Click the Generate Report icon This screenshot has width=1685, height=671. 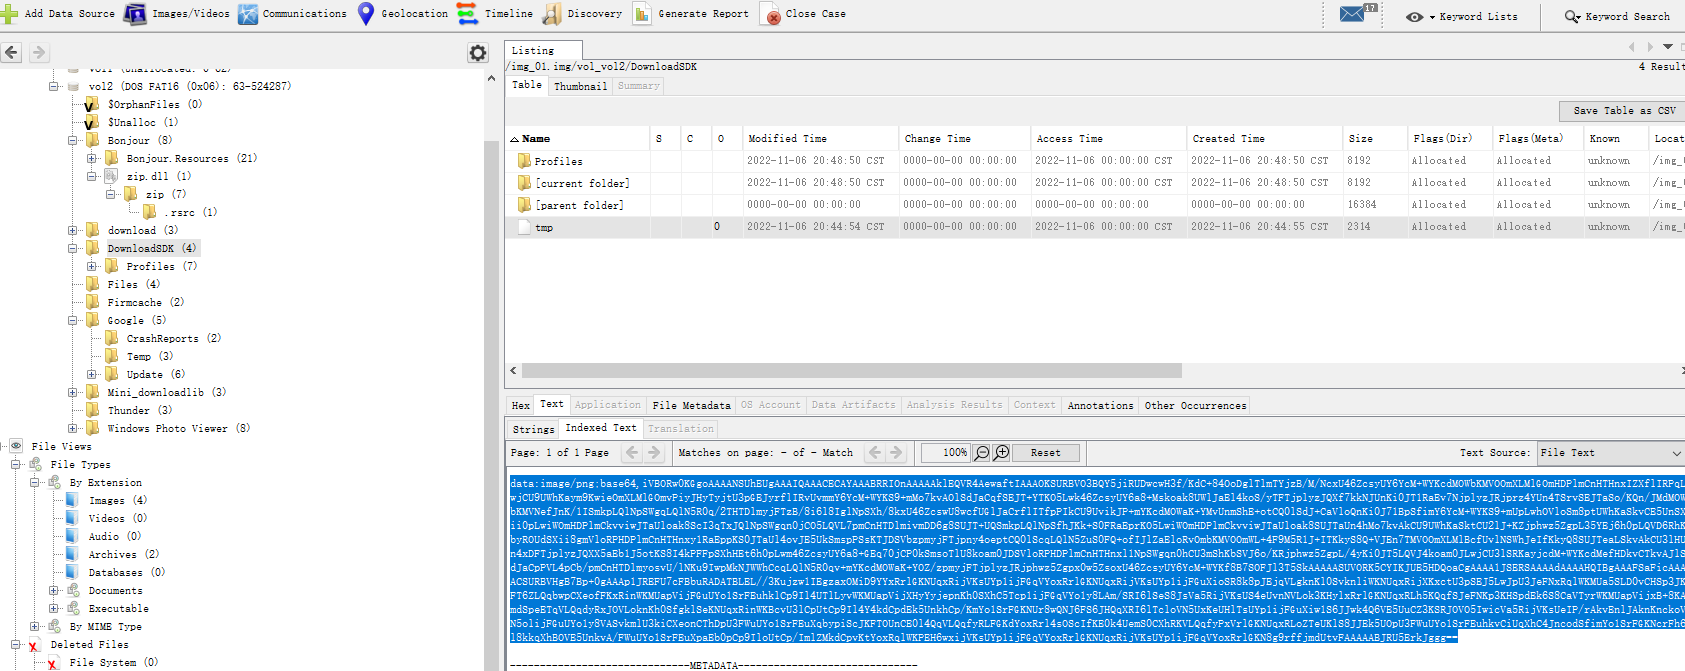pos(642,14)
